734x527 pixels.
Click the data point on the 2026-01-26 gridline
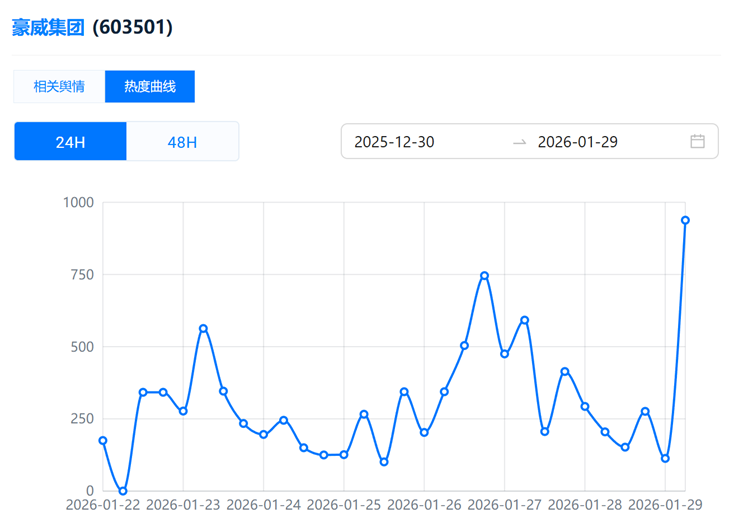pos(424,433)
